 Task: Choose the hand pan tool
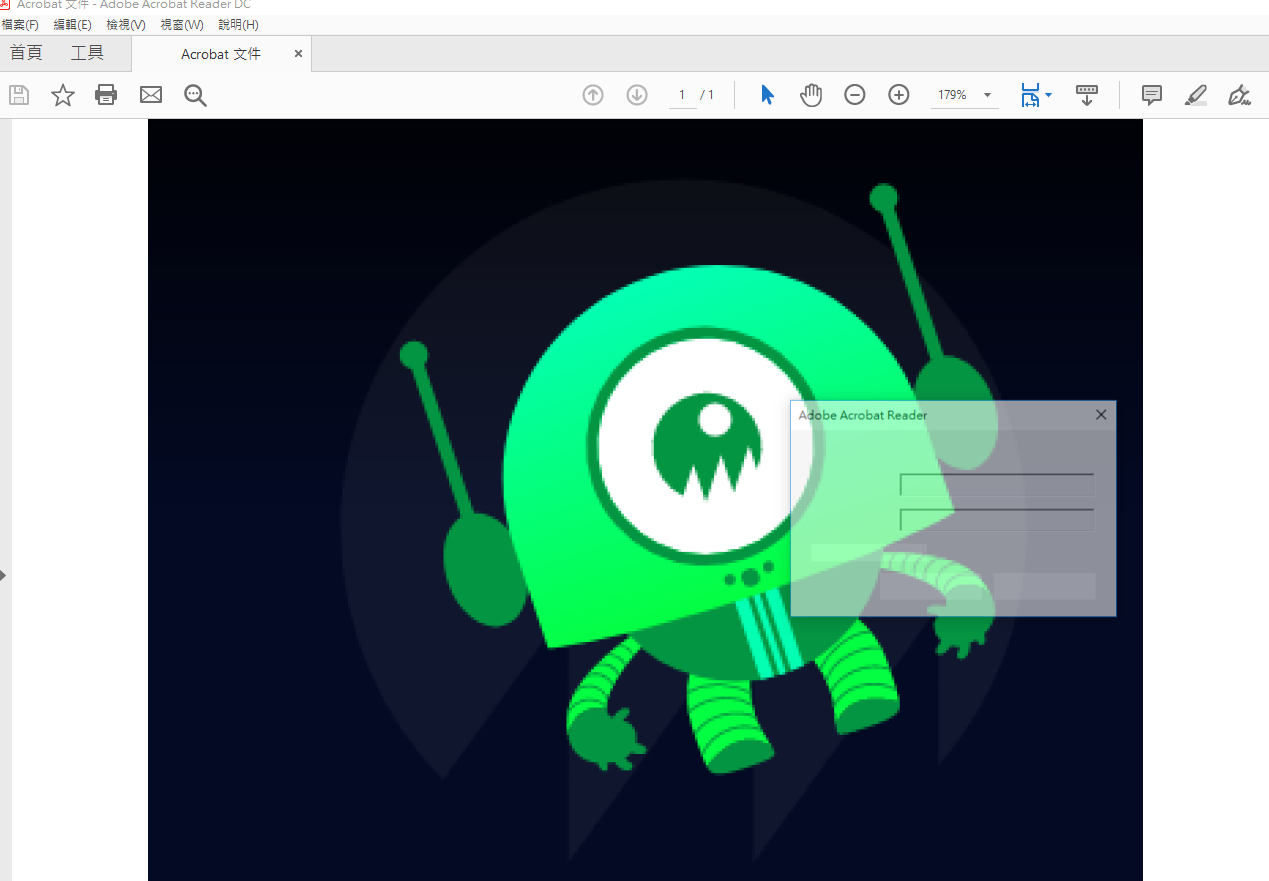pos(811,95)
